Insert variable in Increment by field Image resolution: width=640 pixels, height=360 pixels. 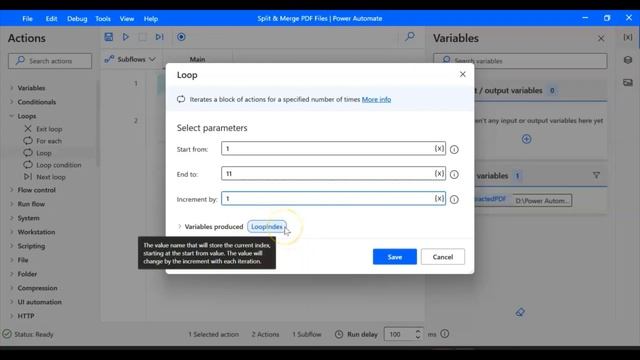pyautogui.click(x=439, y=198)
